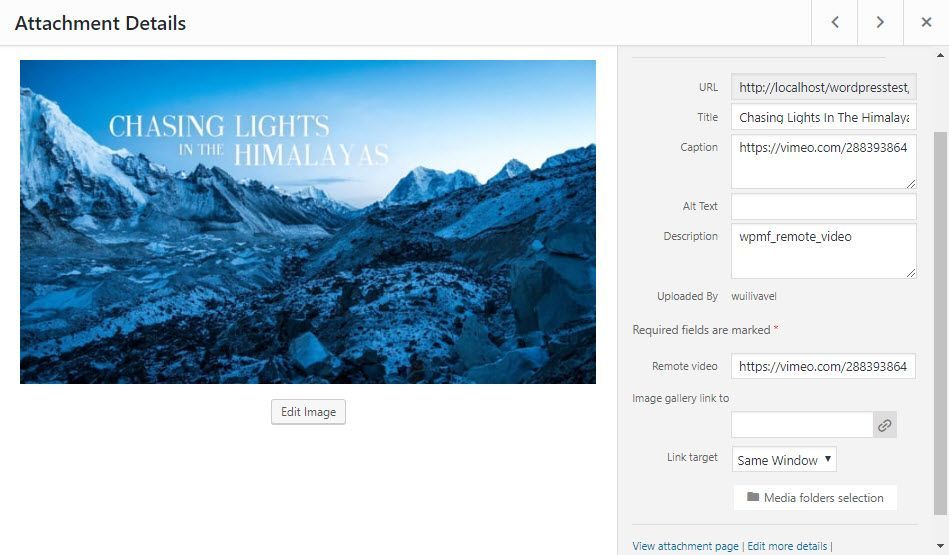Open Media folders selection
The width and height of the screenshot is (949, 555).
pos(815,498)
